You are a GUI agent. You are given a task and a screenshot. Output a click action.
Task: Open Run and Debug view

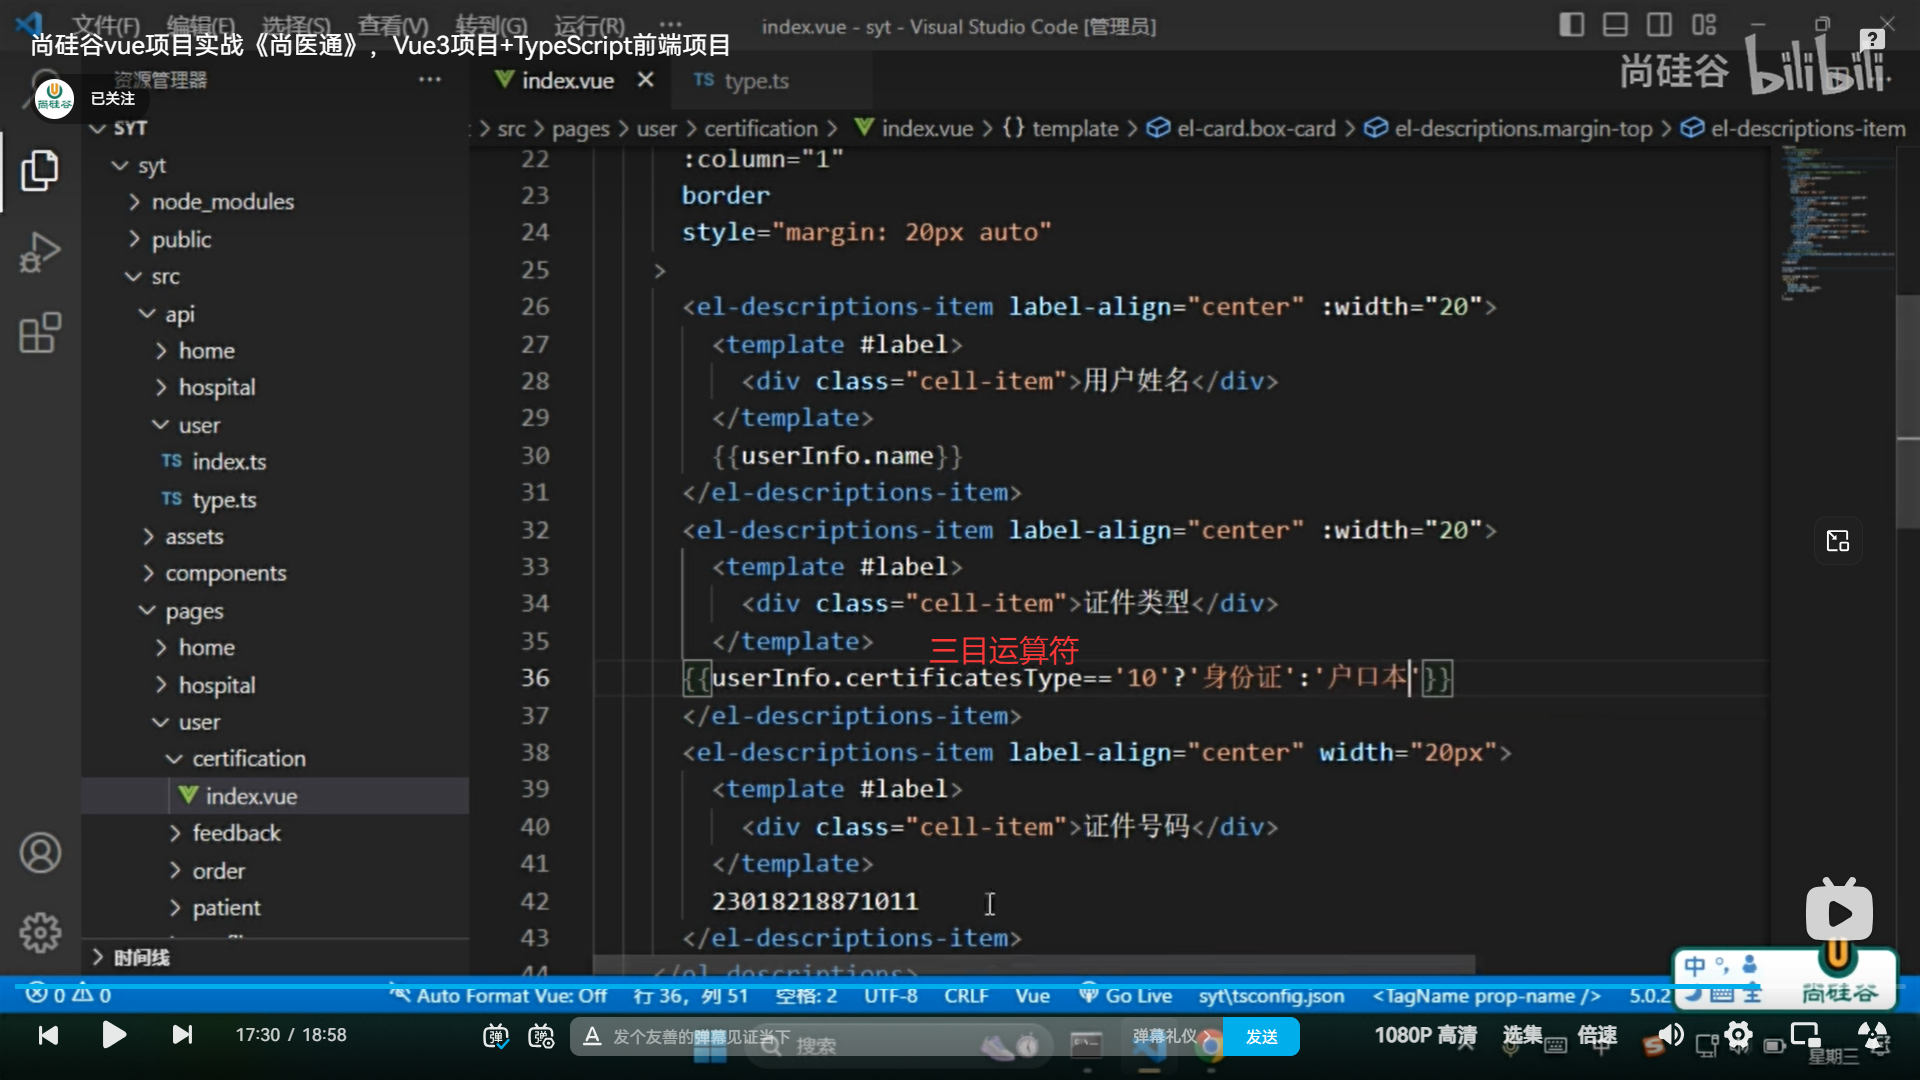coord(40,252)
